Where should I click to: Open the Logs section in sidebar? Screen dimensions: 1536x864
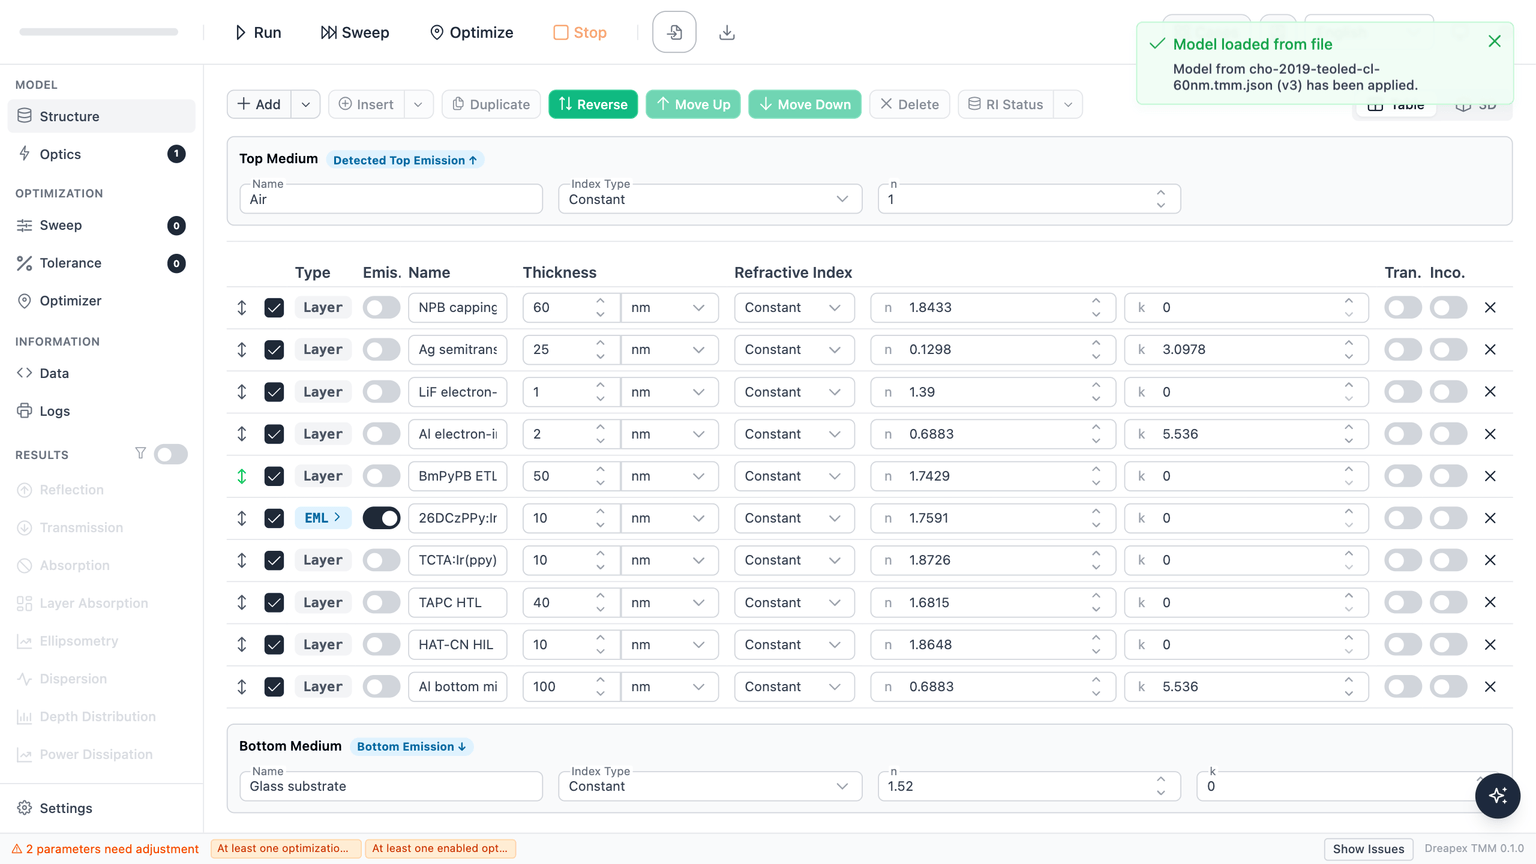(x=101, y=411)
